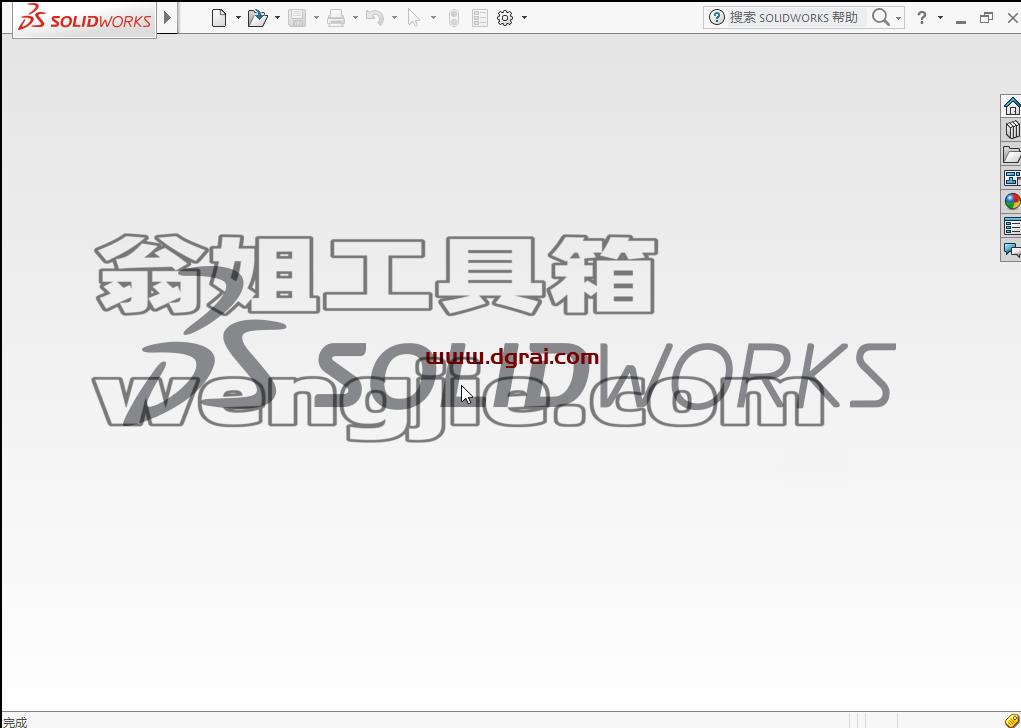The height and width of the screenshot is (728, 1021).
Task: Expand the Options gear dropdown arrow
Action: pos(524,18)
